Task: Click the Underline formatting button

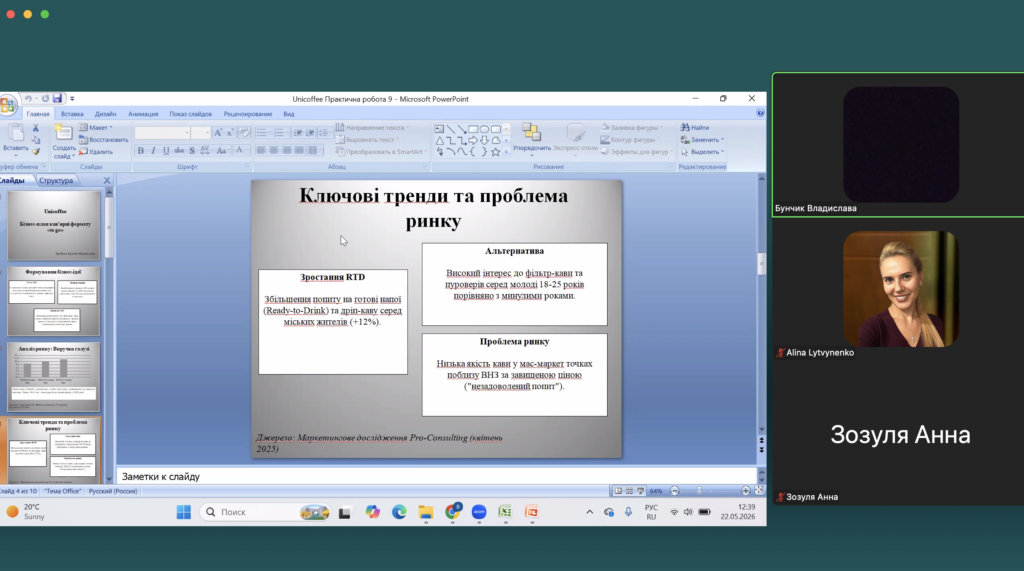Action: (x=166, y=151)
